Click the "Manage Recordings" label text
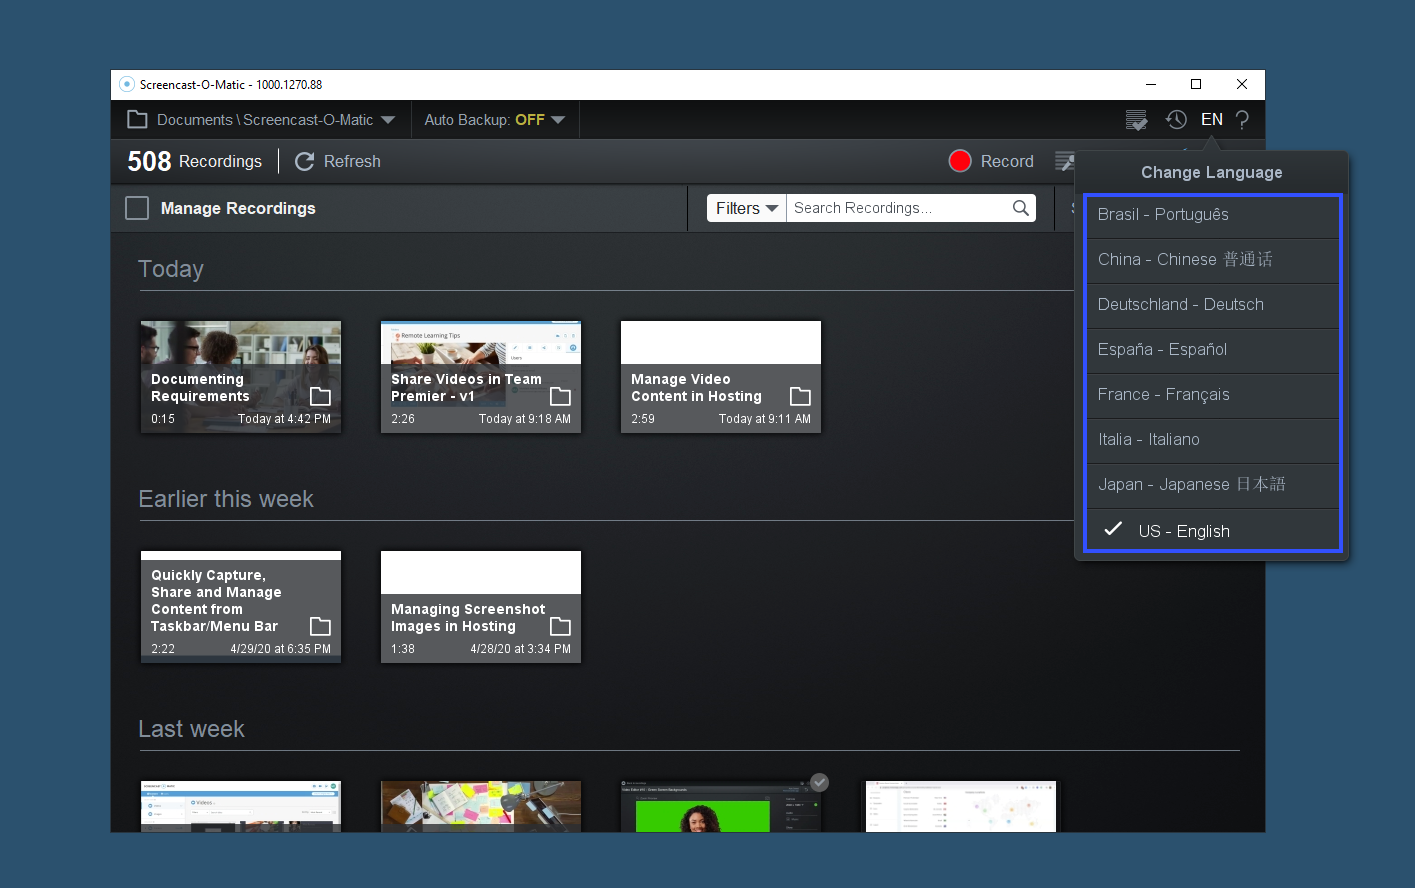The width and height of the screenshot is (1415, 888). click(238, 208)
